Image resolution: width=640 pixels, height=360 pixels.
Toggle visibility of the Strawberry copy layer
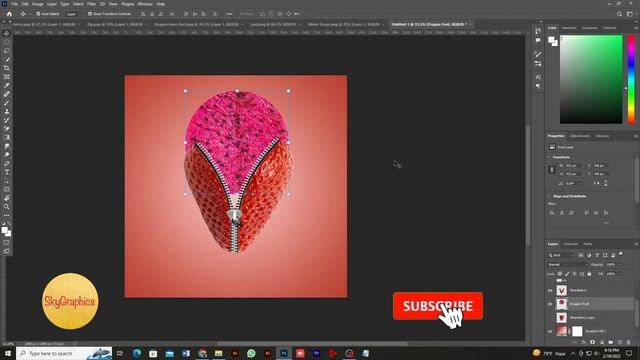[550, 318]
